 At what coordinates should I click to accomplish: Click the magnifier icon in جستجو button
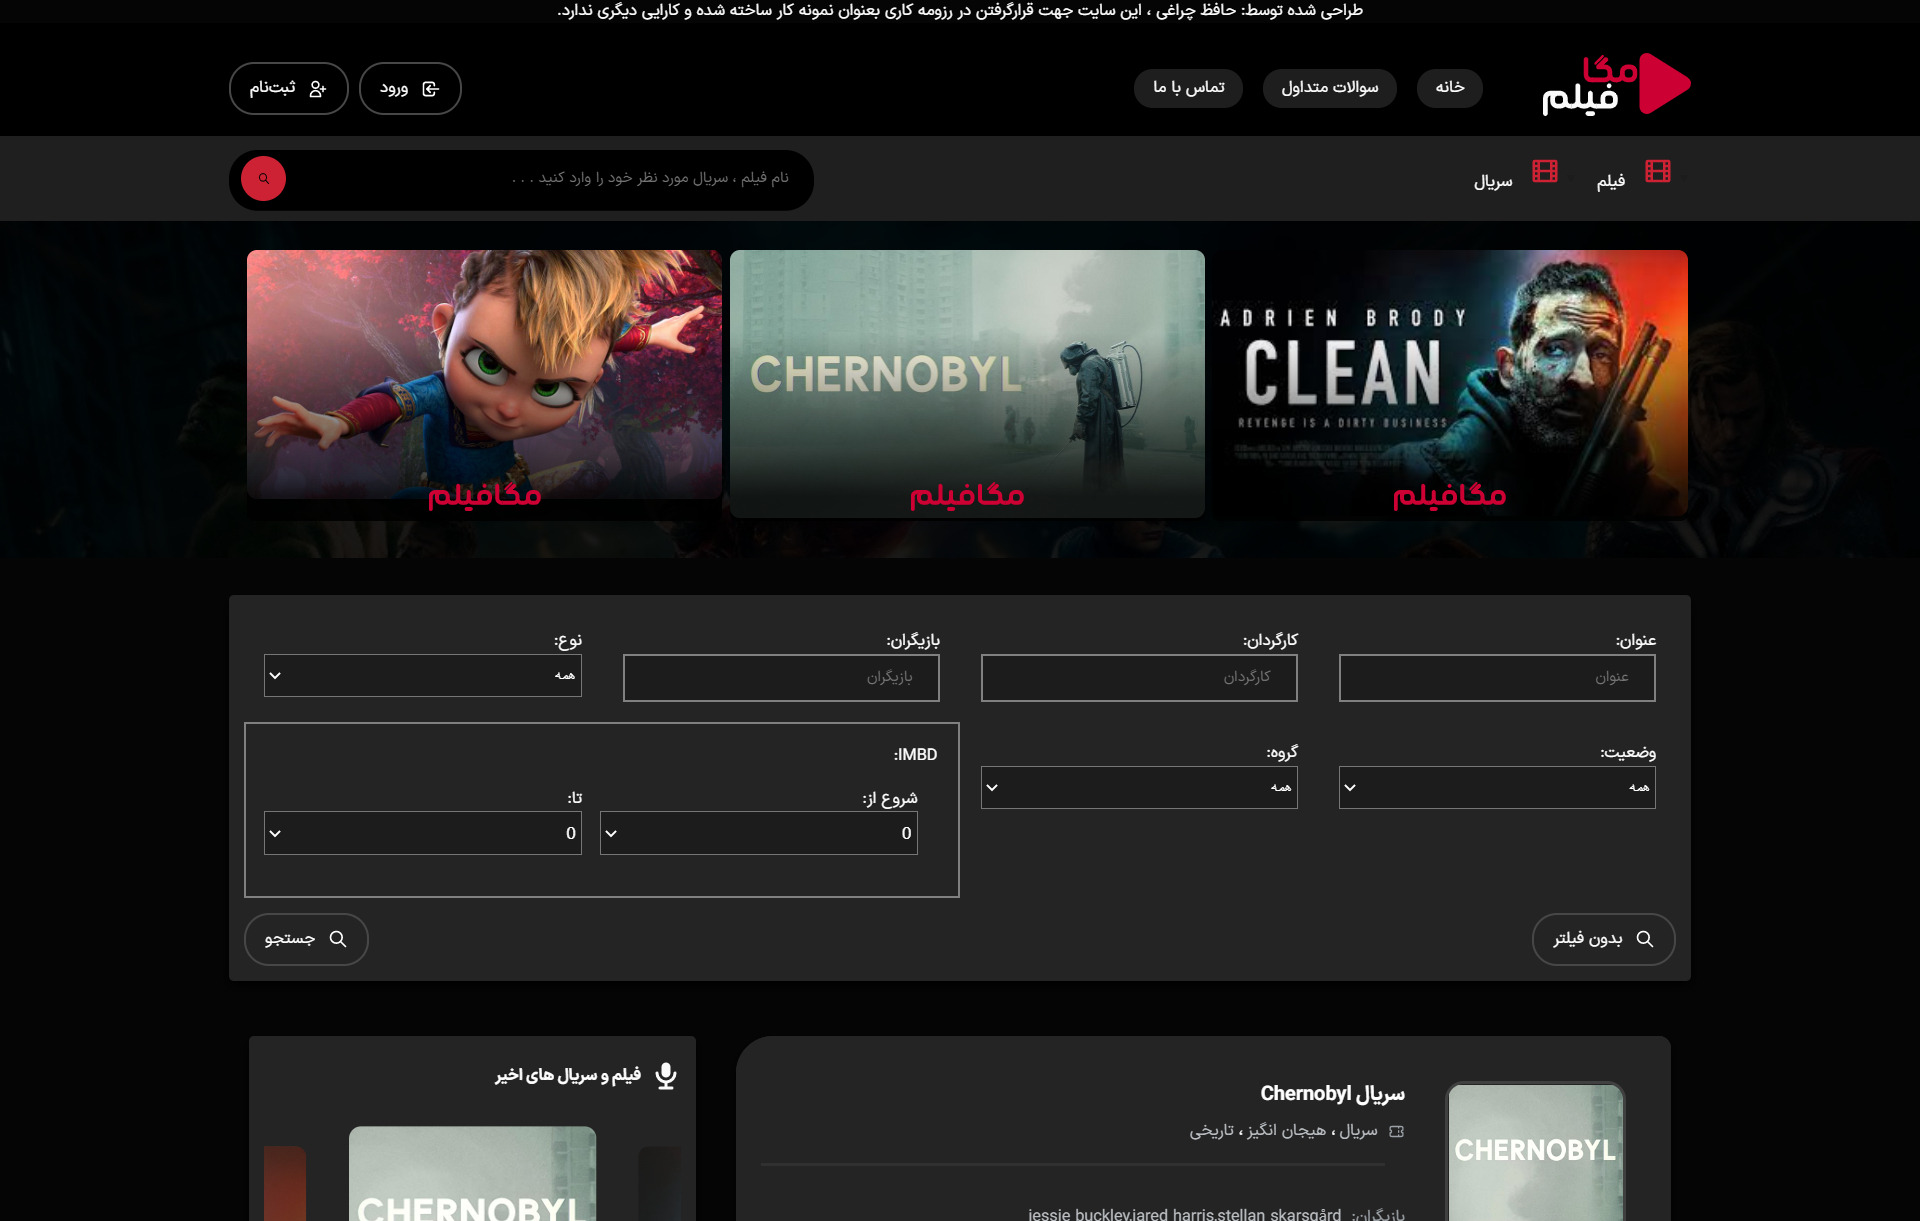coord(338,939)
